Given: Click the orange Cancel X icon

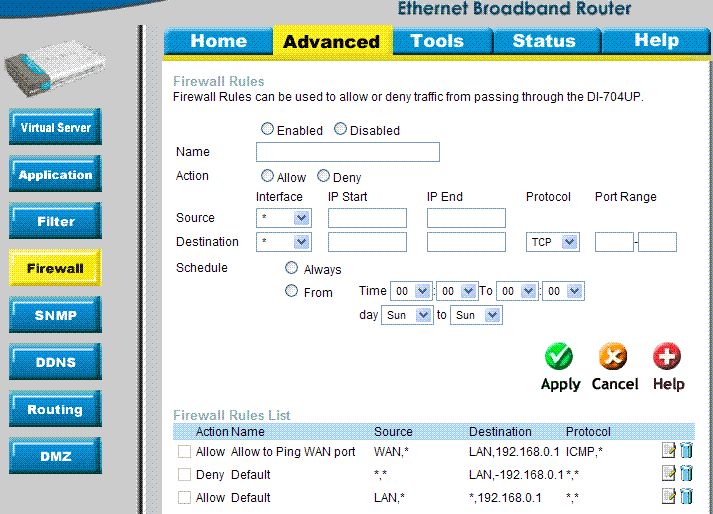Looking at the screenshot, I should pyautogui.click(x=613, y=357).
